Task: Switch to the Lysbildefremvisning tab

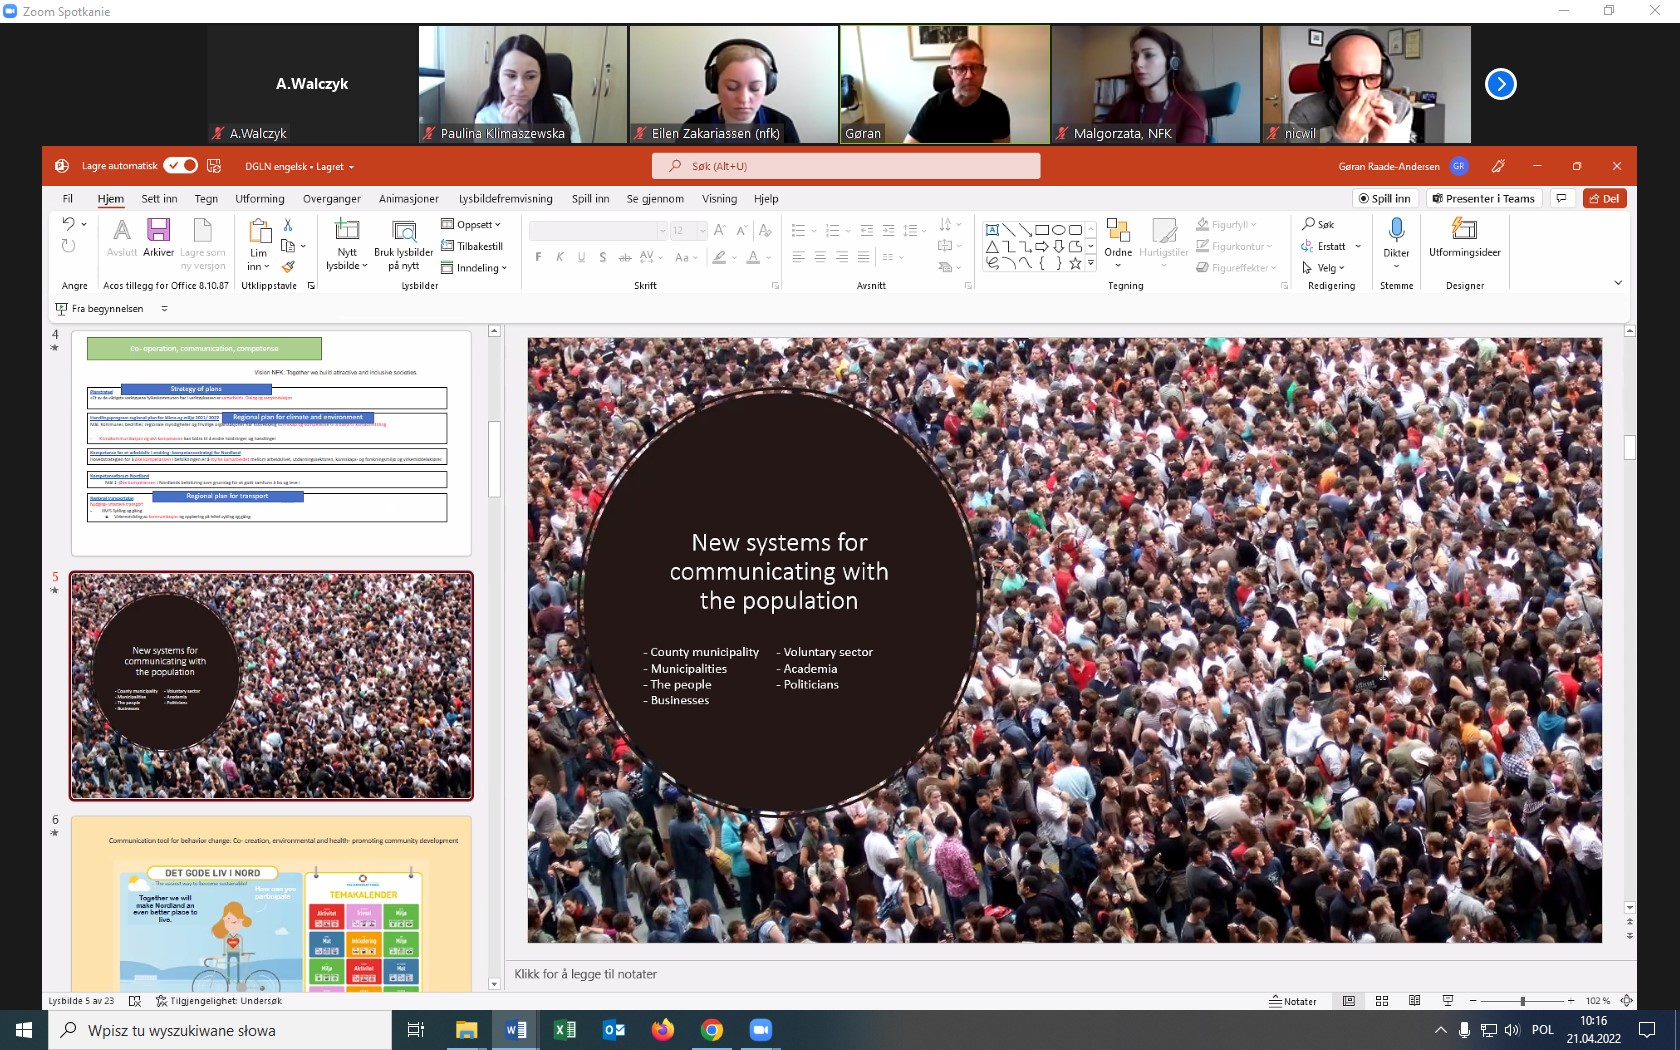Action: pos(506,198)
